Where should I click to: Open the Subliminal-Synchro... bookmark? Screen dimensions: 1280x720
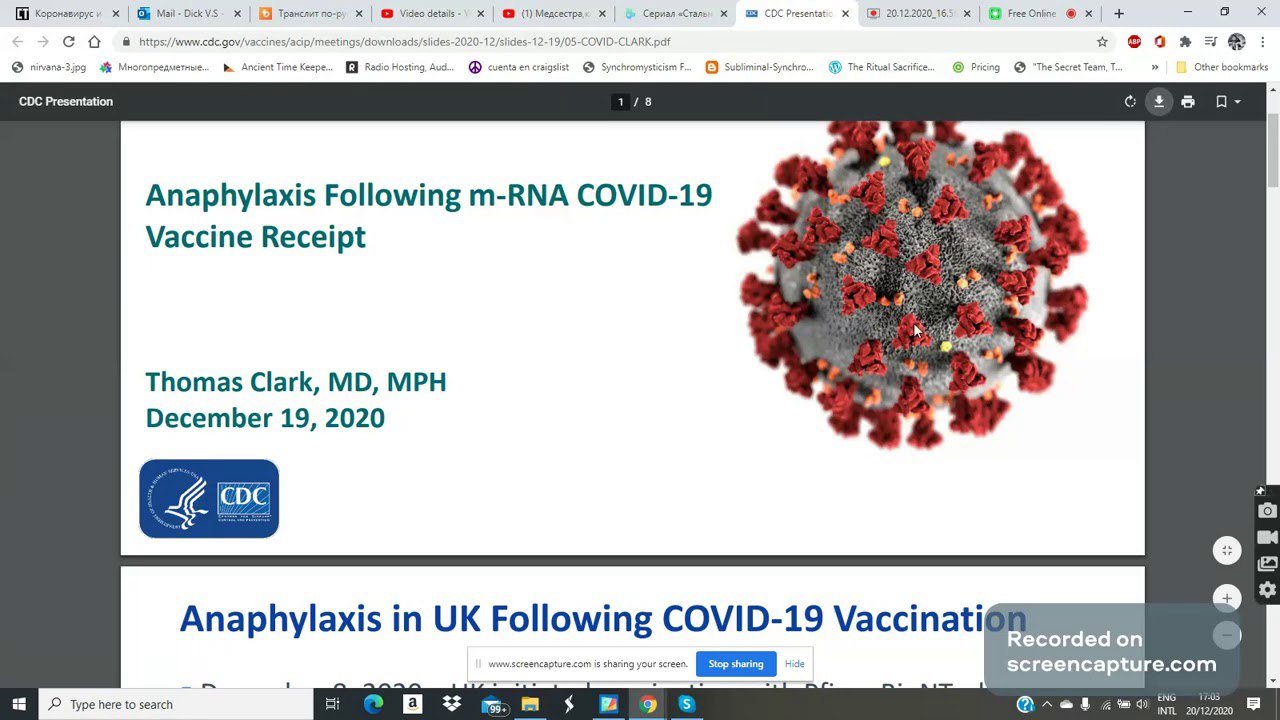[759, 67]
